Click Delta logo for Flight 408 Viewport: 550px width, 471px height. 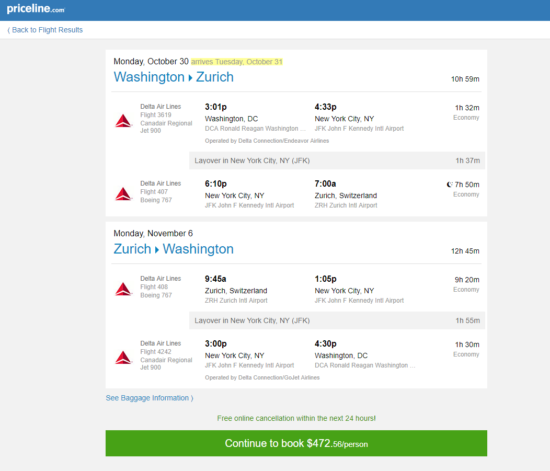(123, 289)
